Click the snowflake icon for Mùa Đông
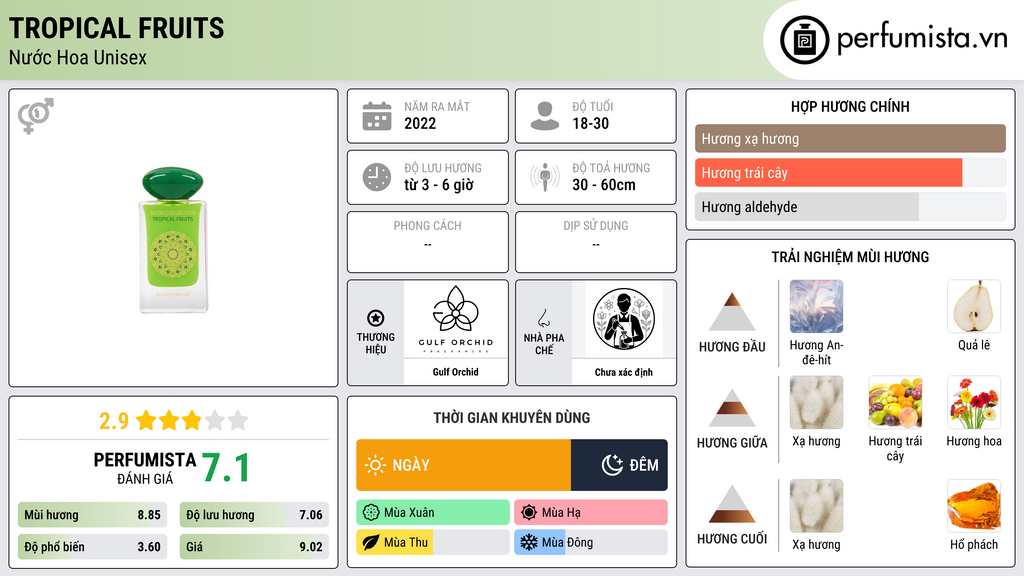The image size is (1024, 576). coord(529,543)
